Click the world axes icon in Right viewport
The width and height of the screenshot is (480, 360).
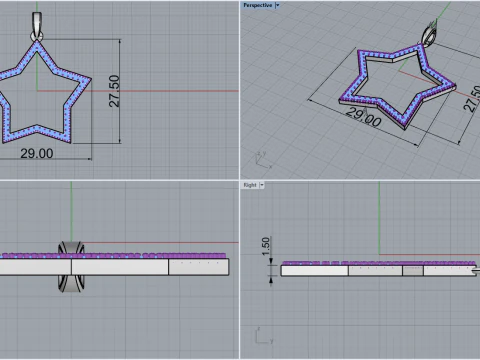click(264, 336)
